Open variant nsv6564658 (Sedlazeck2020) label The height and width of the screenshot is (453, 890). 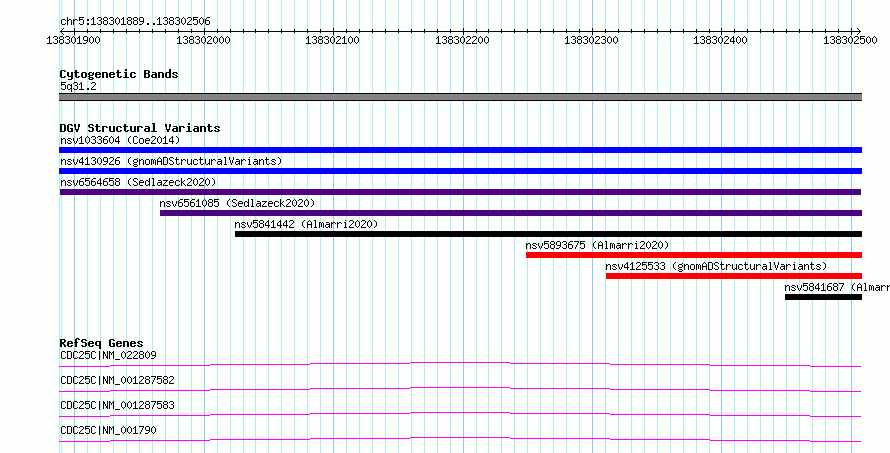tap(138, 182)
